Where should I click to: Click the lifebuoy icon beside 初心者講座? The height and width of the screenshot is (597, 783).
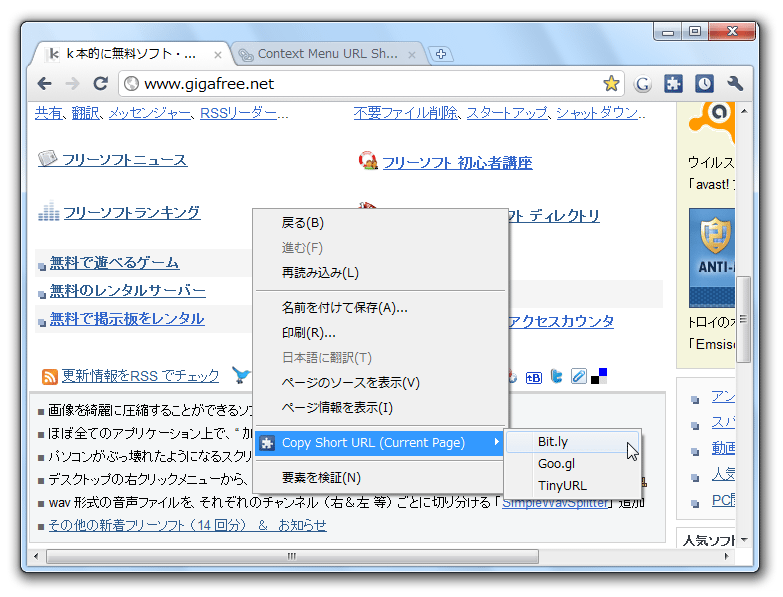pos(368,160)
